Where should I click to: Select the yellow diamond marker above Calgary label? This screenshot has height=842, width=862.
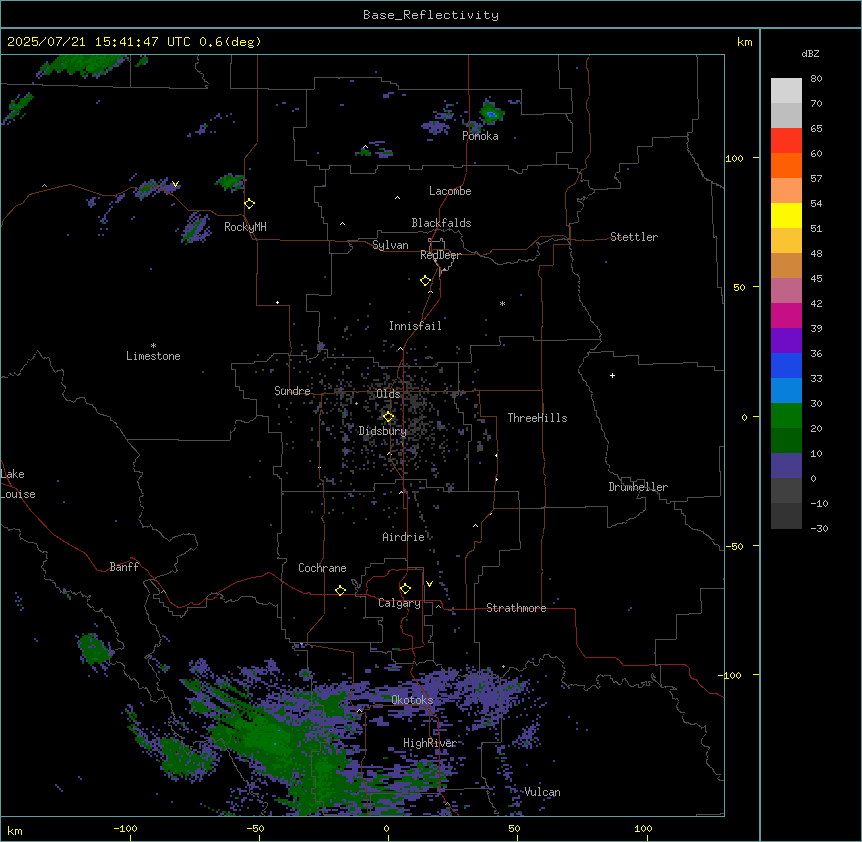pyautogui.click(x=405, y=589)
